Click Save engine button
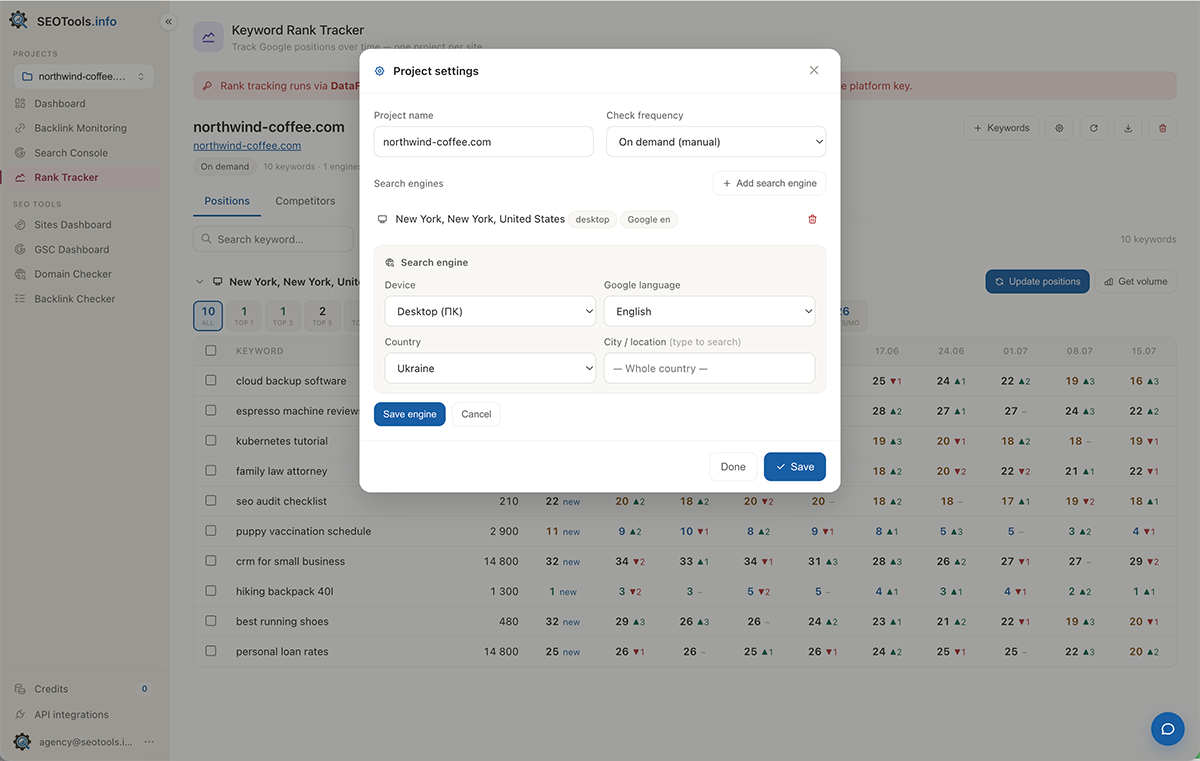Screen dimensions: 1200x761 (x=410, y=414)
